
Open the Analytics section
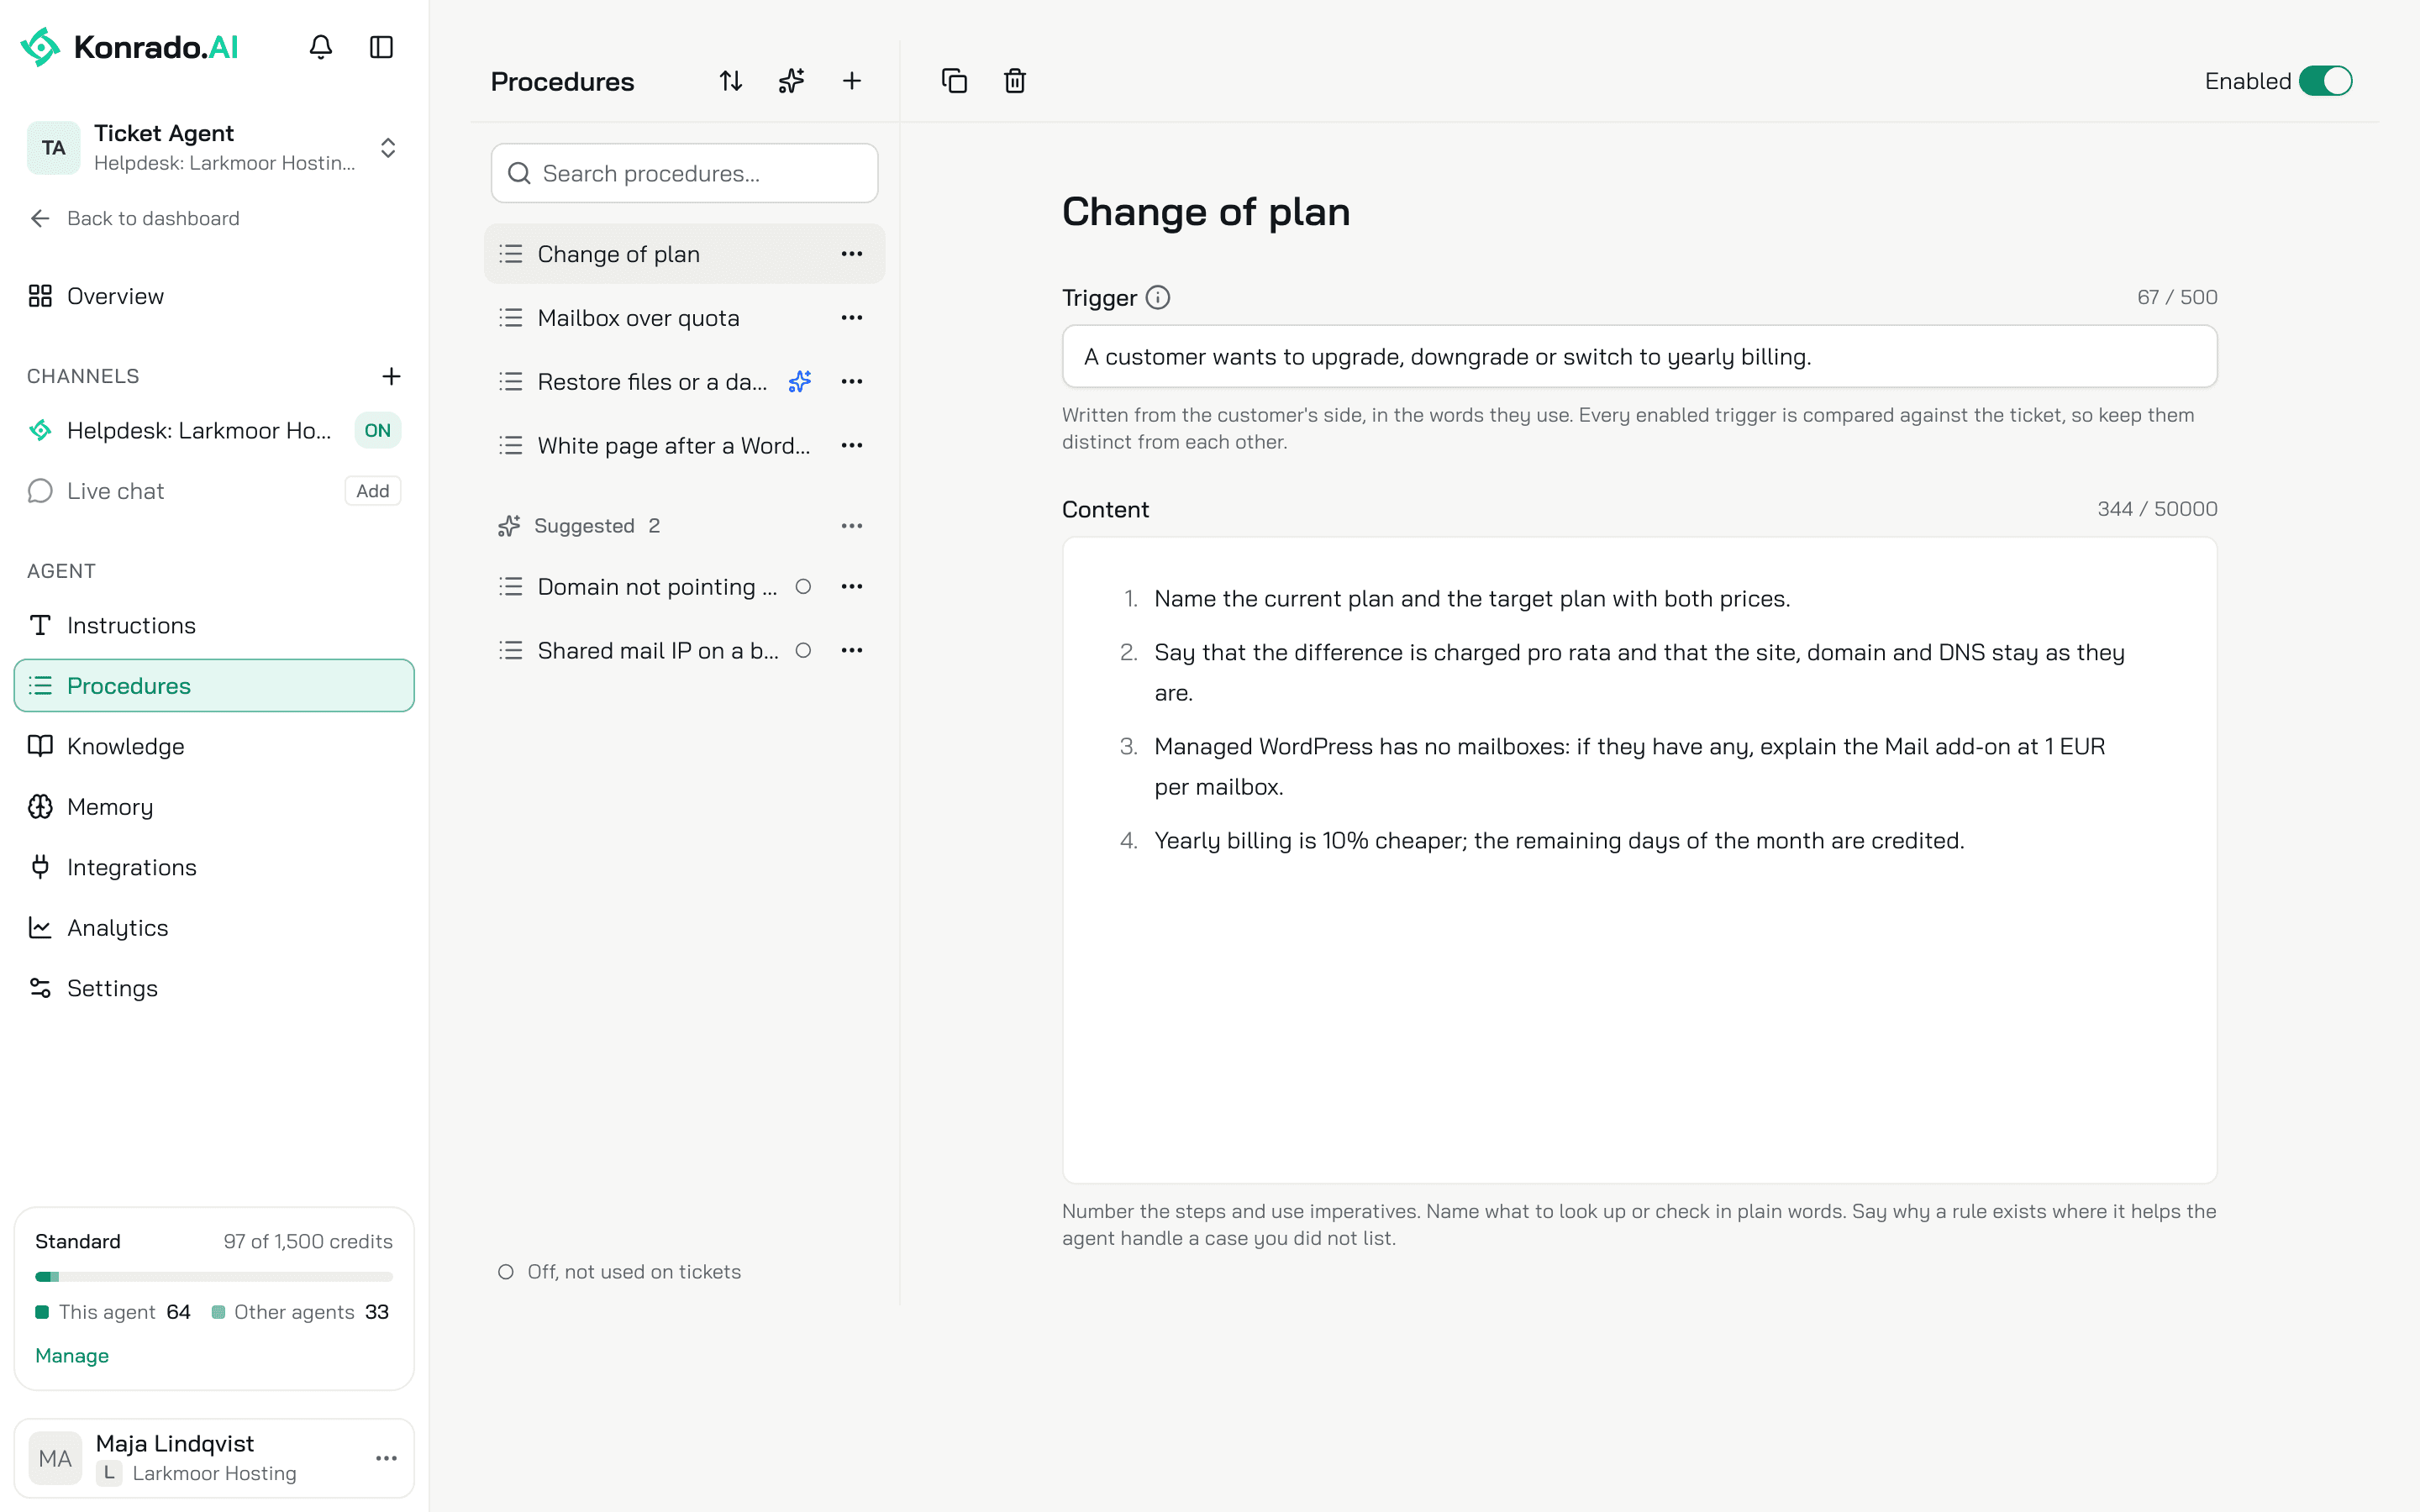[x=214, y=928]
